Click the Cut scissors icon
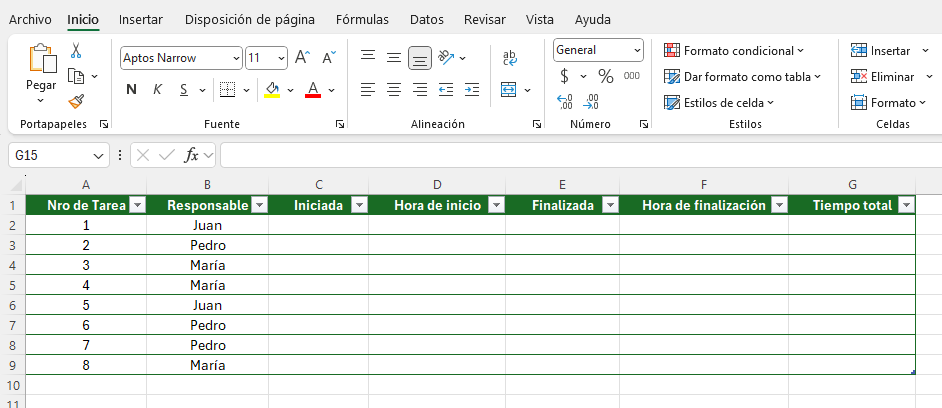Image resolution: width=942 pixels, height=408 pixels. point(76,50)
